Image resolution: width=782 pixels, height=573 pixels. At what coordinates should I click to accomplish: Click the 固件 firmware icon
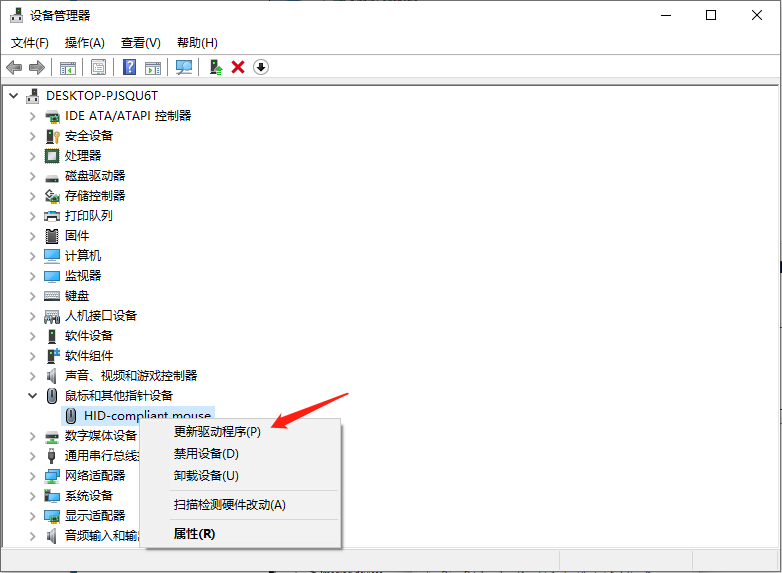pos(52,236)
